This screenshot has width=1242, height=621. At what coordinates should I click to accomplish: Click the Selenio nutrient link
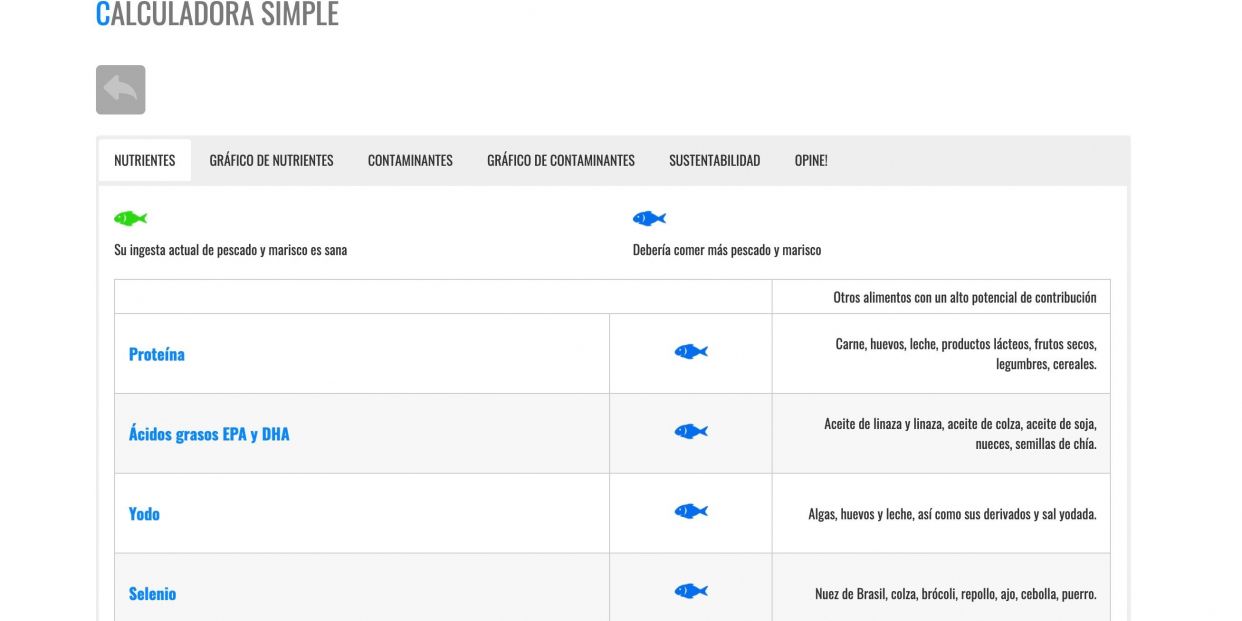point(152,594)
